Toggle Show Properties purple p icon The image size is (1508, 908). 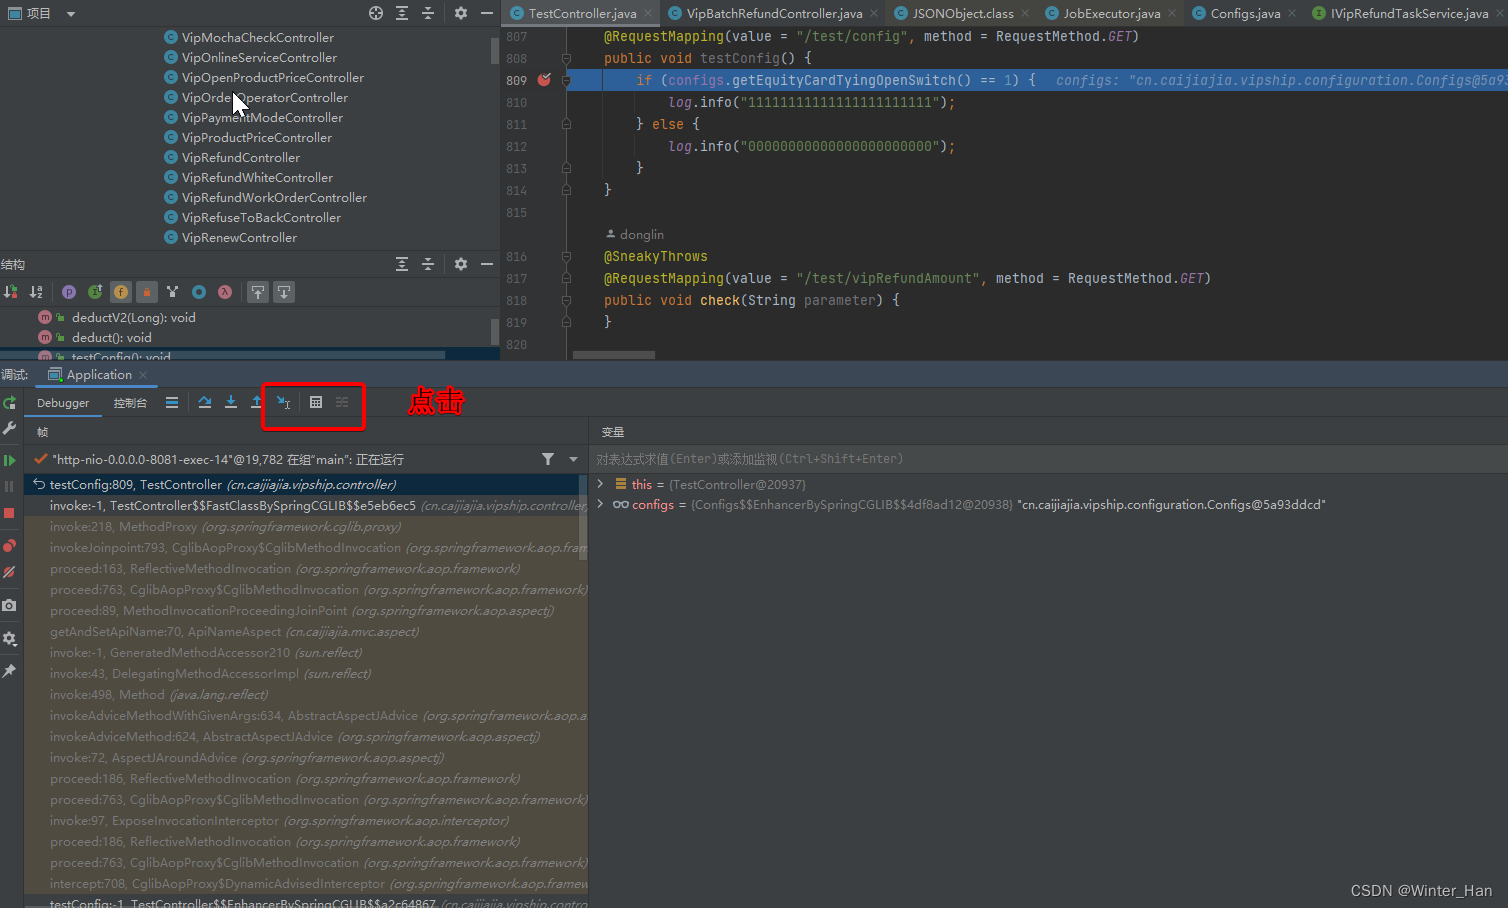(69, 292)
